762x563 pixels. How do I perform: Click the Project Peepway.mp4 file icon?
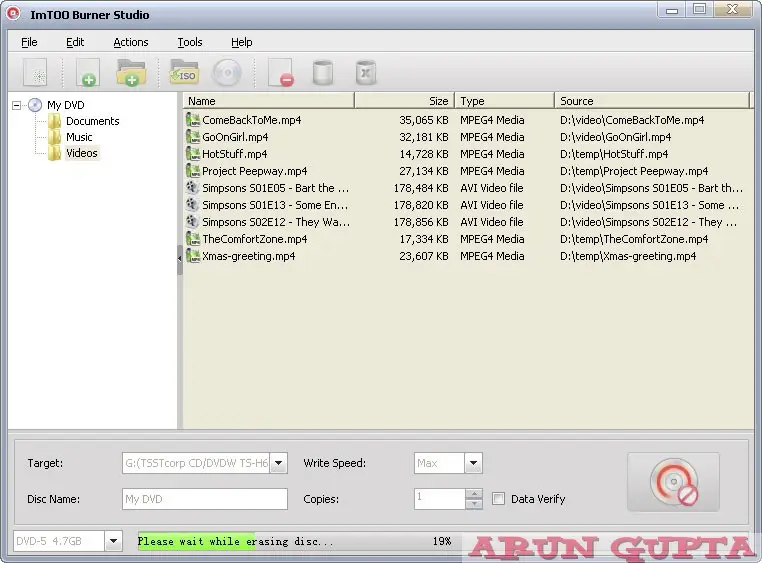click(193, 171)
